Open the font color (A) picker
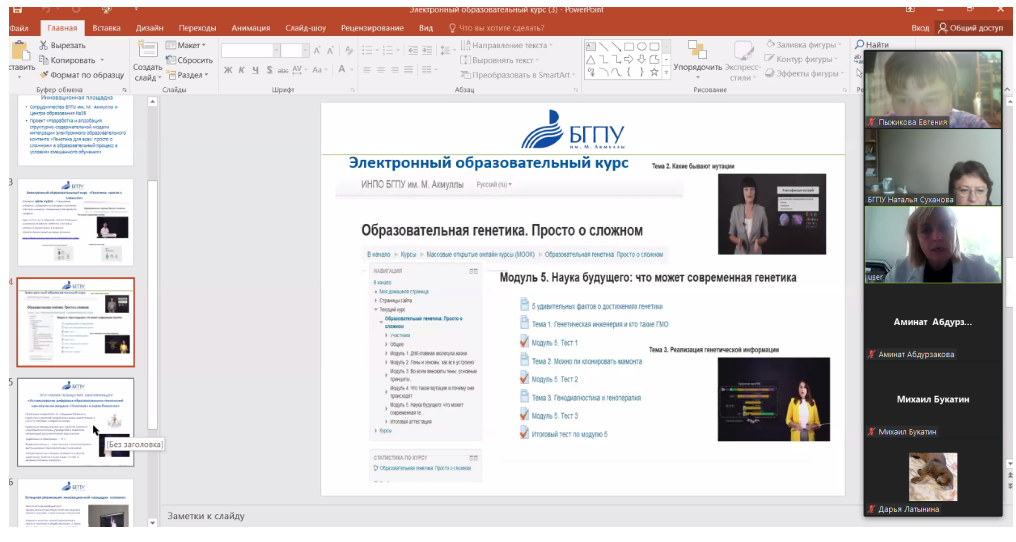Viewport: 1016px width, 542px height. [x=342, y=70]
